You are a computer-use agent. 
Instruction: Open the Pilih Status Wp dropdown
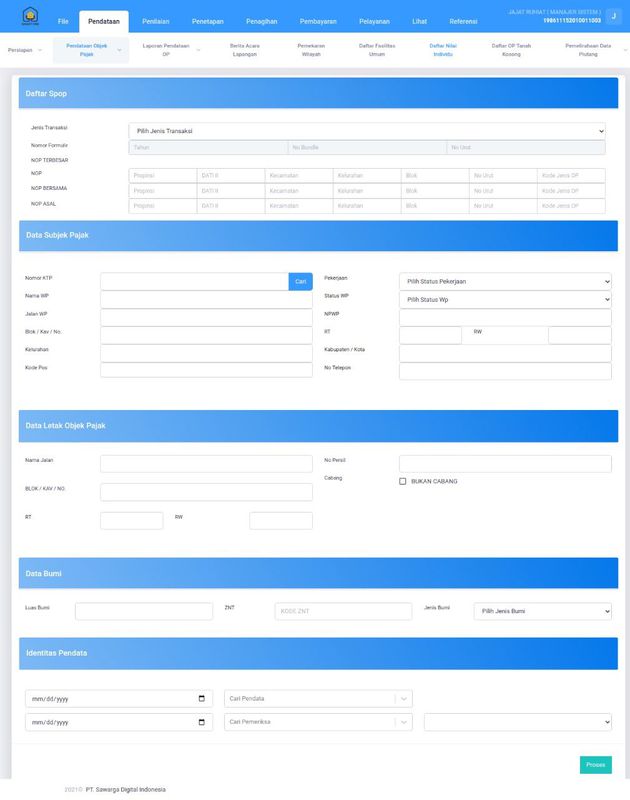tap(505, 299)
